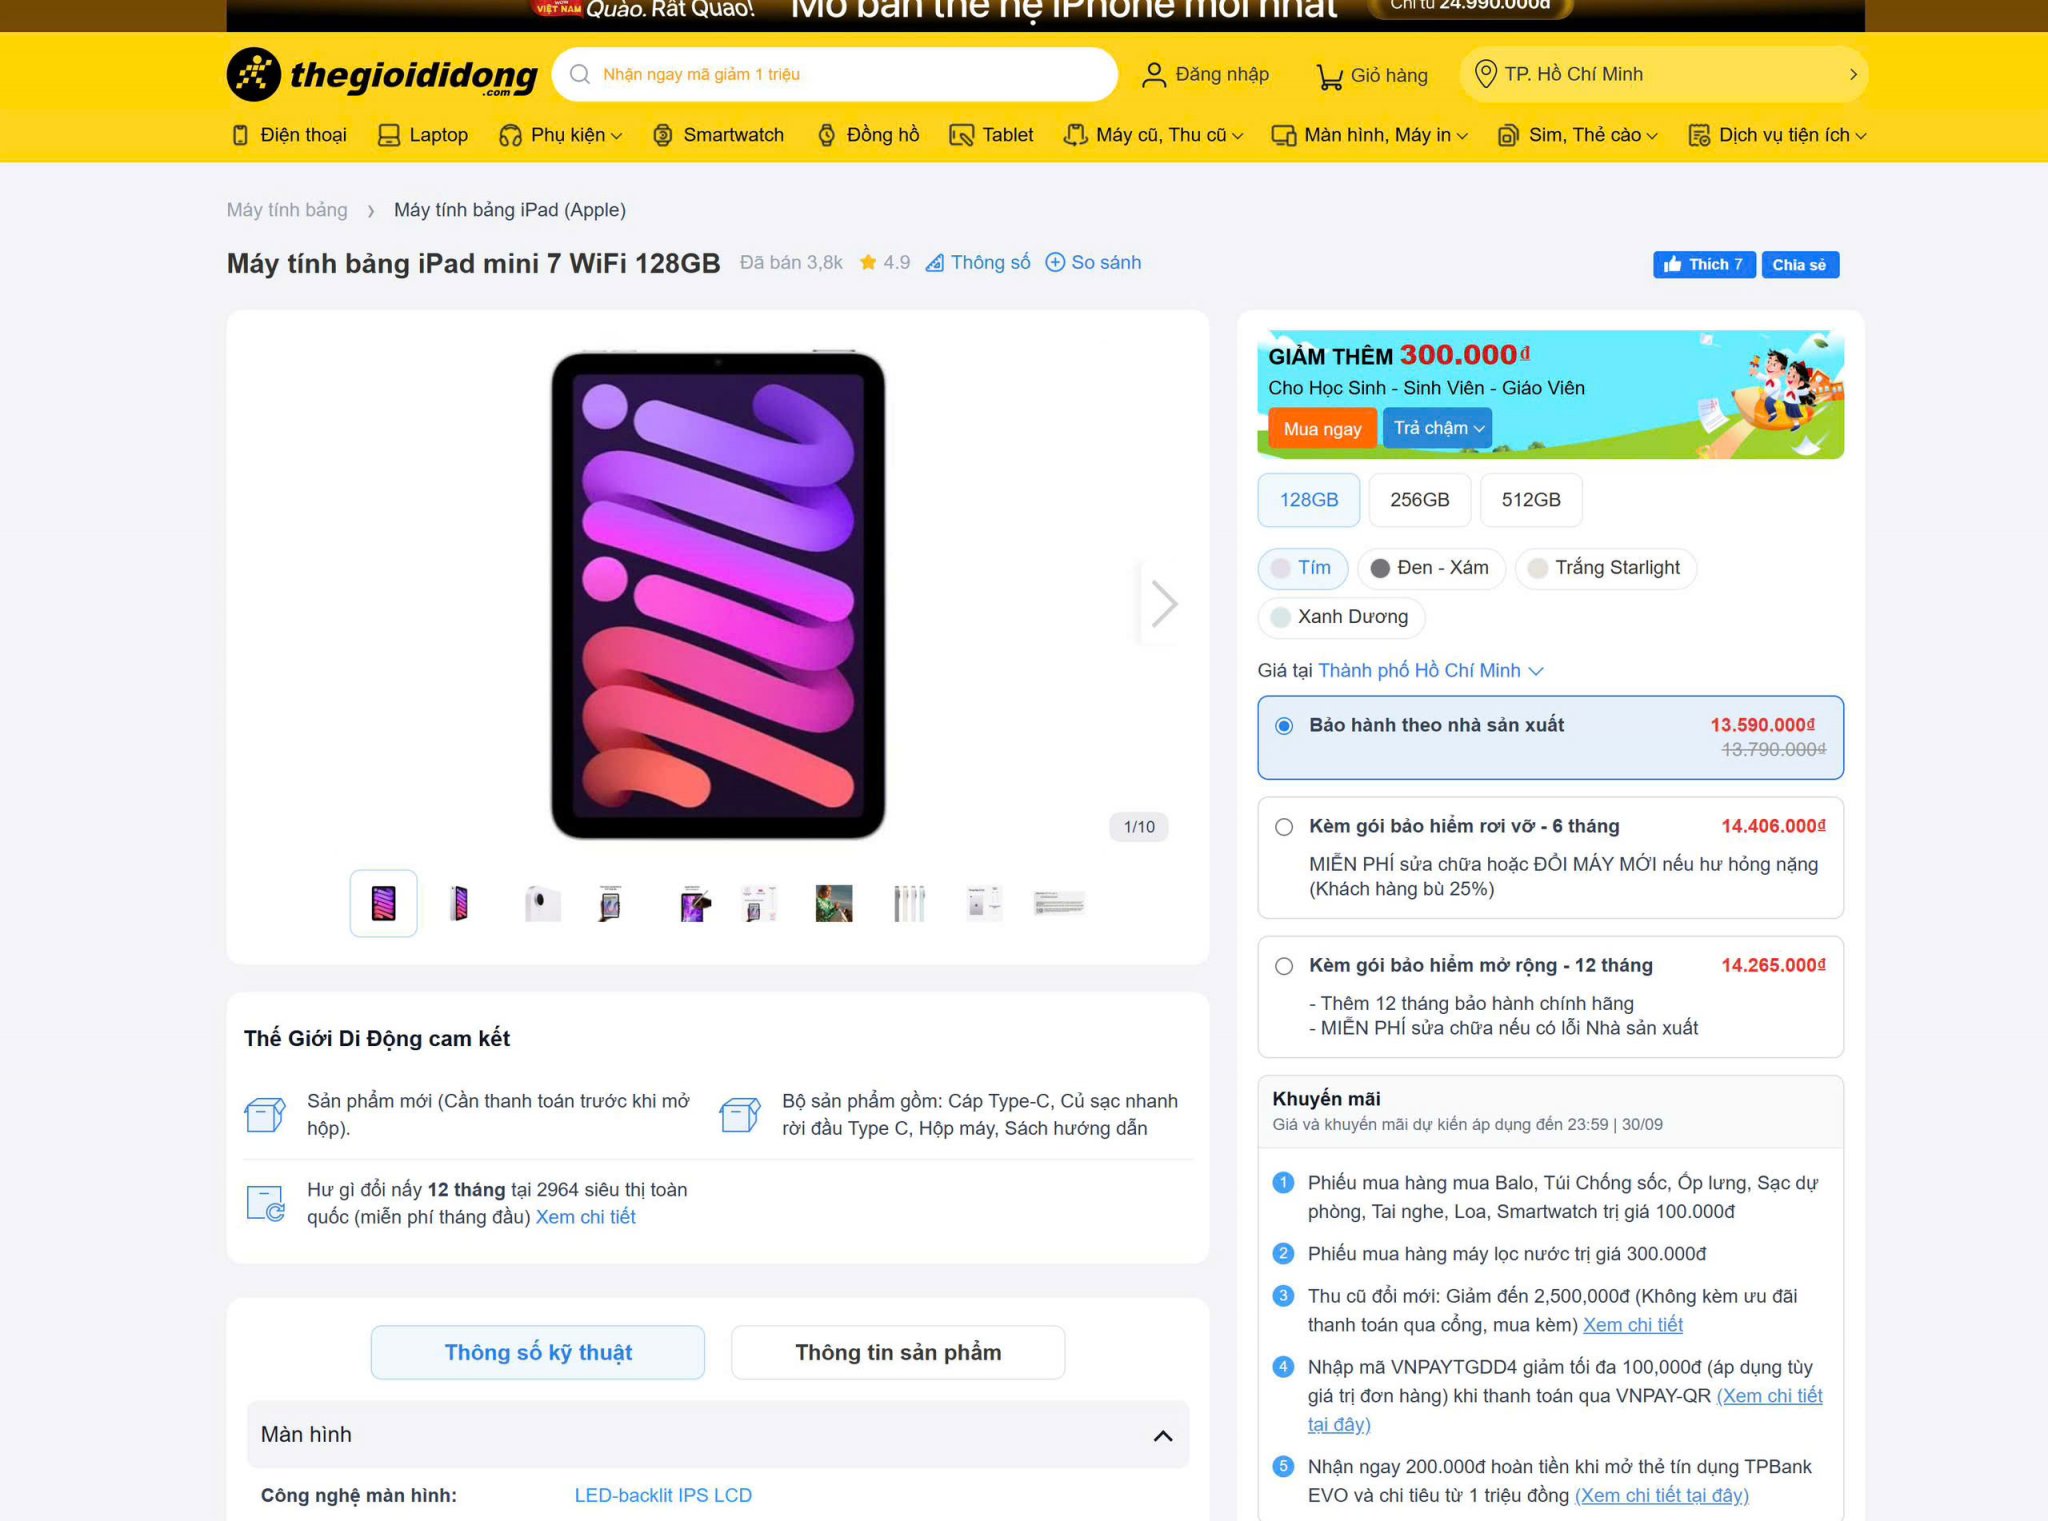Open Máy tính bảng iPad (Apple) breadcrumb

(510, 210)
